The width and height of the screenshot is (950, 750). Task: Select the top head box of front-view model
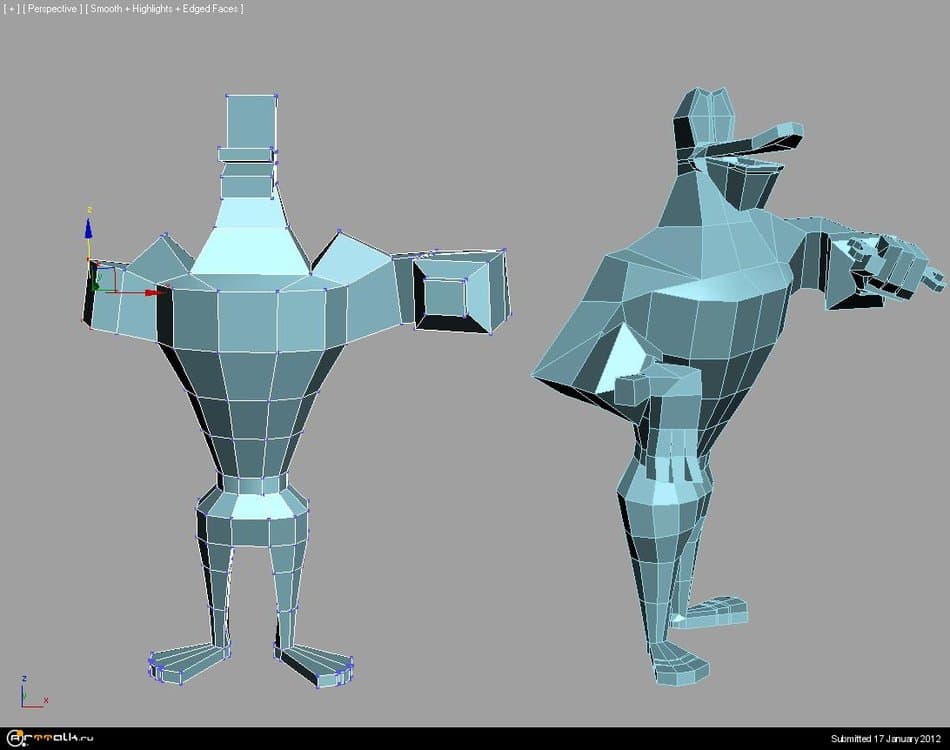(251, 121)
